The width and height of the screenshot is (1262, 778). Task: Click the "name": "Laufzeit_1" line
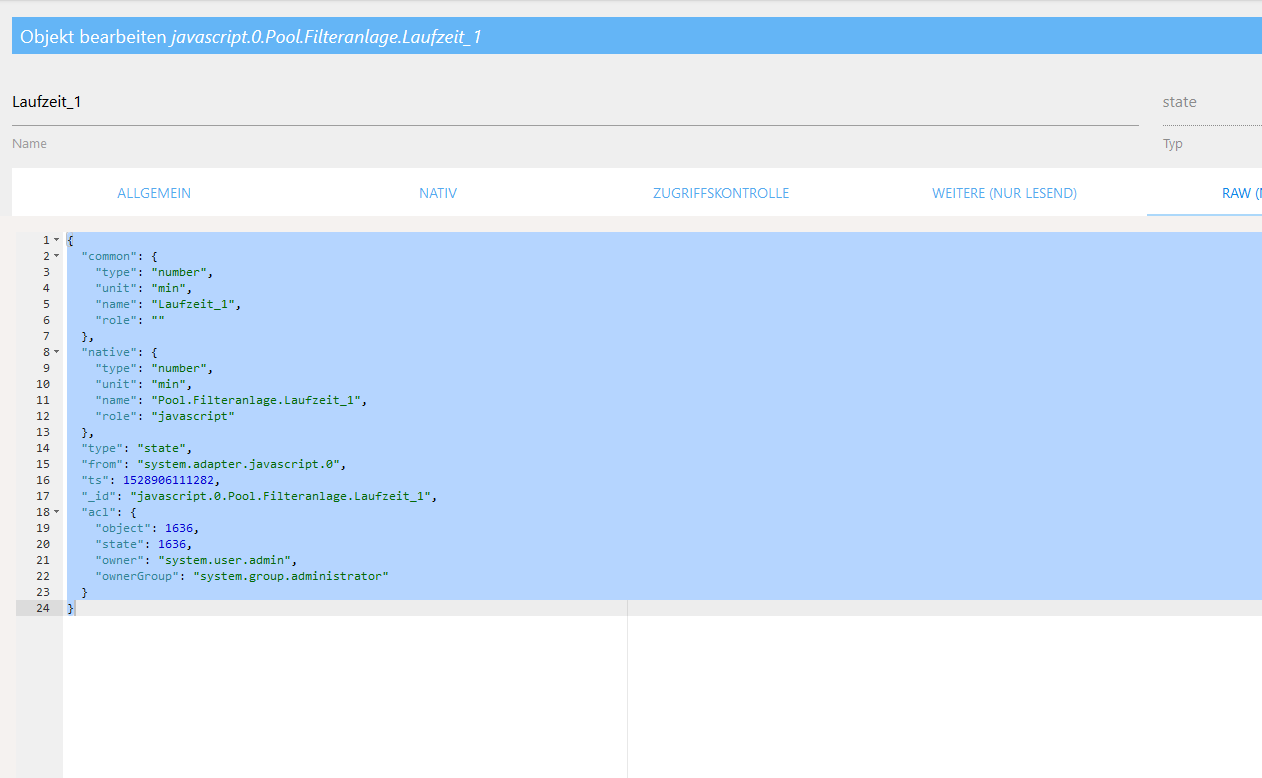point(169,304)
